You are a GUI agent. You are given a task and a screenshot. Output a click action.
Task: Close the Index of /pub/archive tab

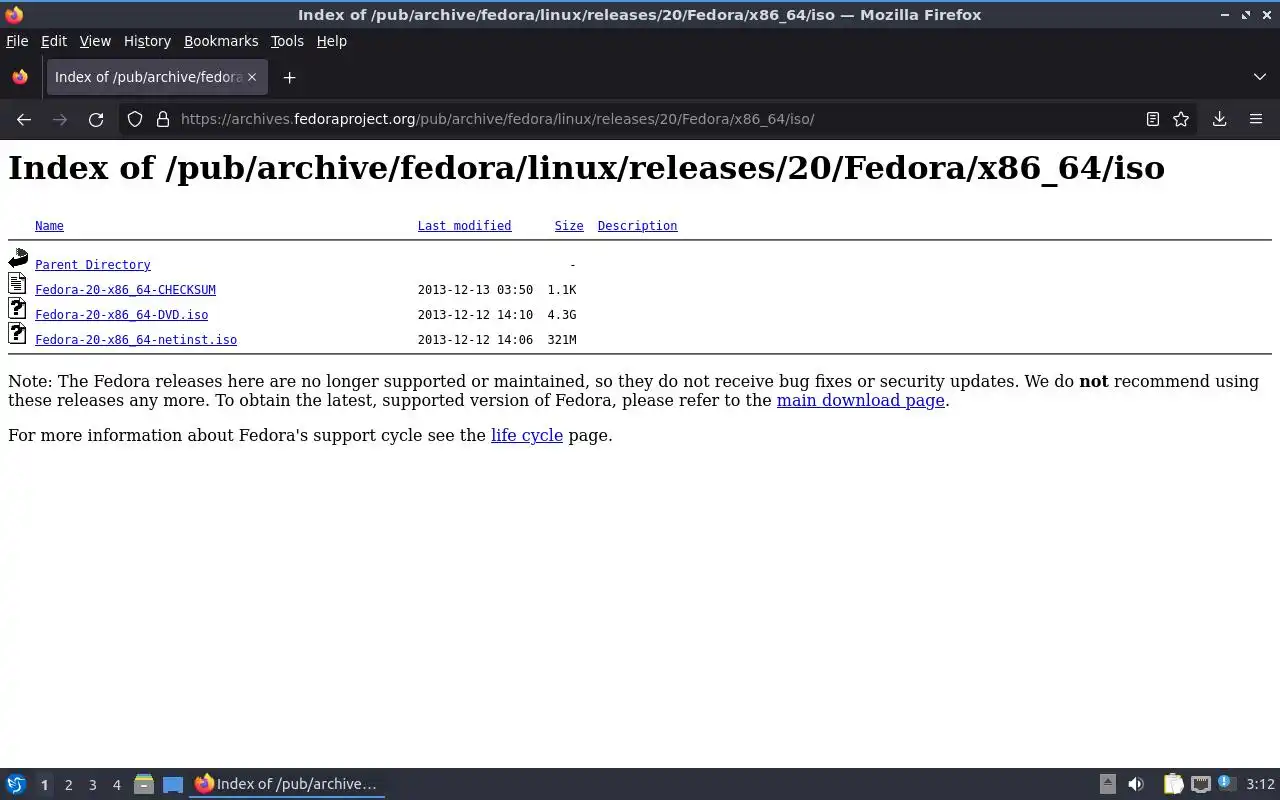coord(252,77)
